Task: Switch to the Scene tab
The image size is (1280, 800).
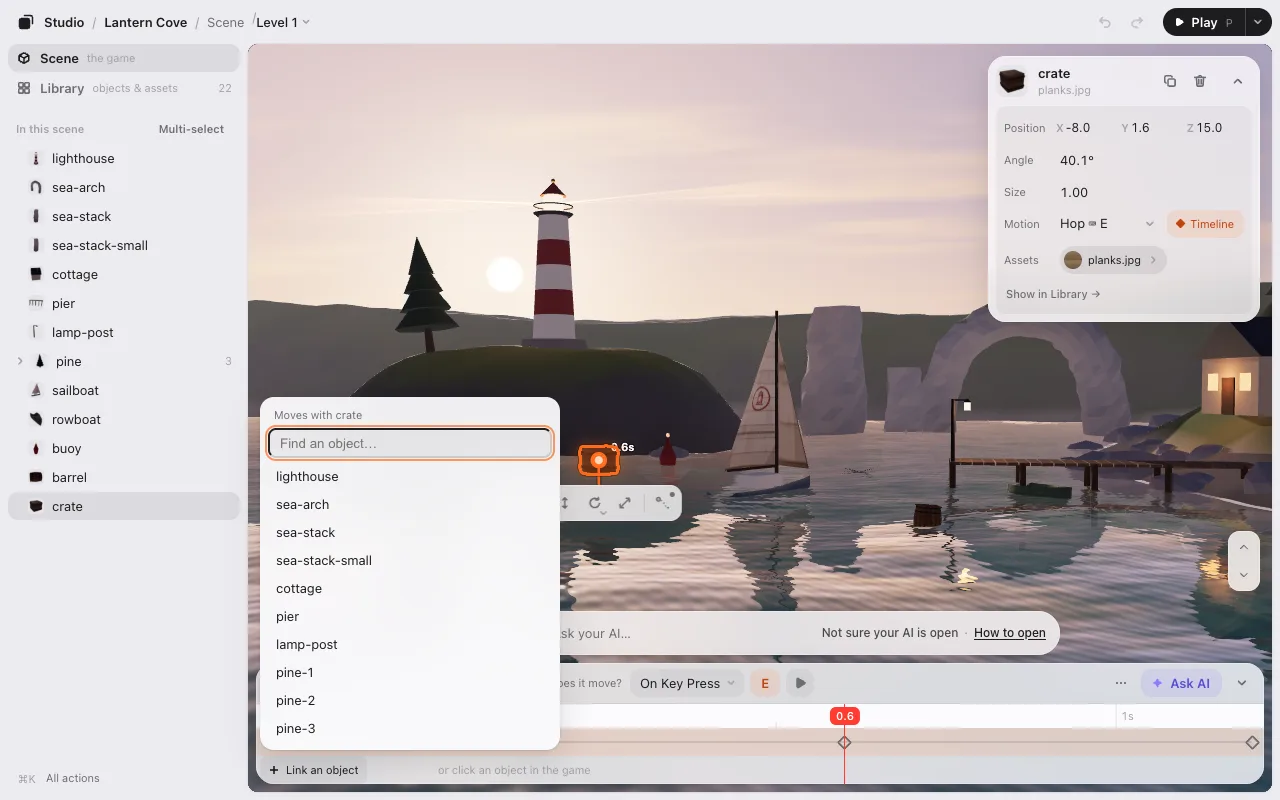Action: point(124,58)
